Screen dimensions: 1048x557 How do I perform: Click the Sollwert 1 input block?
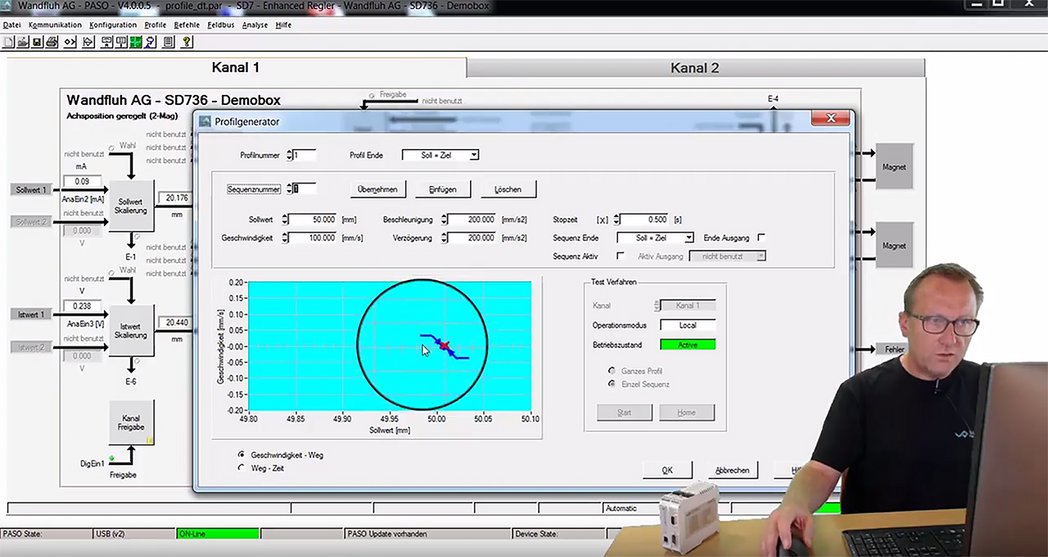(31, 190)
